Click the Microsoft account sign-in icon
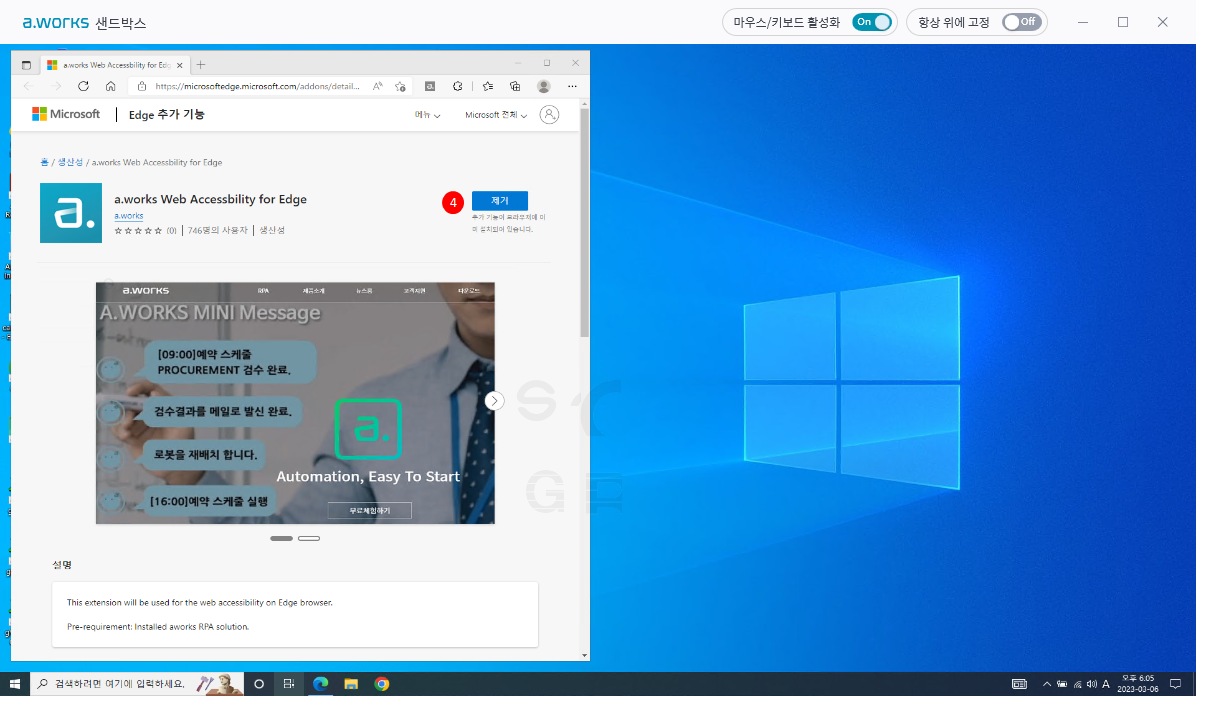Image resolution: width=1207 pixels, height=708 pixels. click(x=549, y=115)
